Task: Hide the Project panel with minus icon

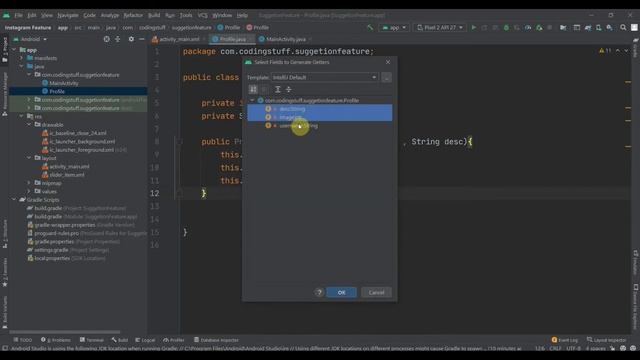Action: 142,39
